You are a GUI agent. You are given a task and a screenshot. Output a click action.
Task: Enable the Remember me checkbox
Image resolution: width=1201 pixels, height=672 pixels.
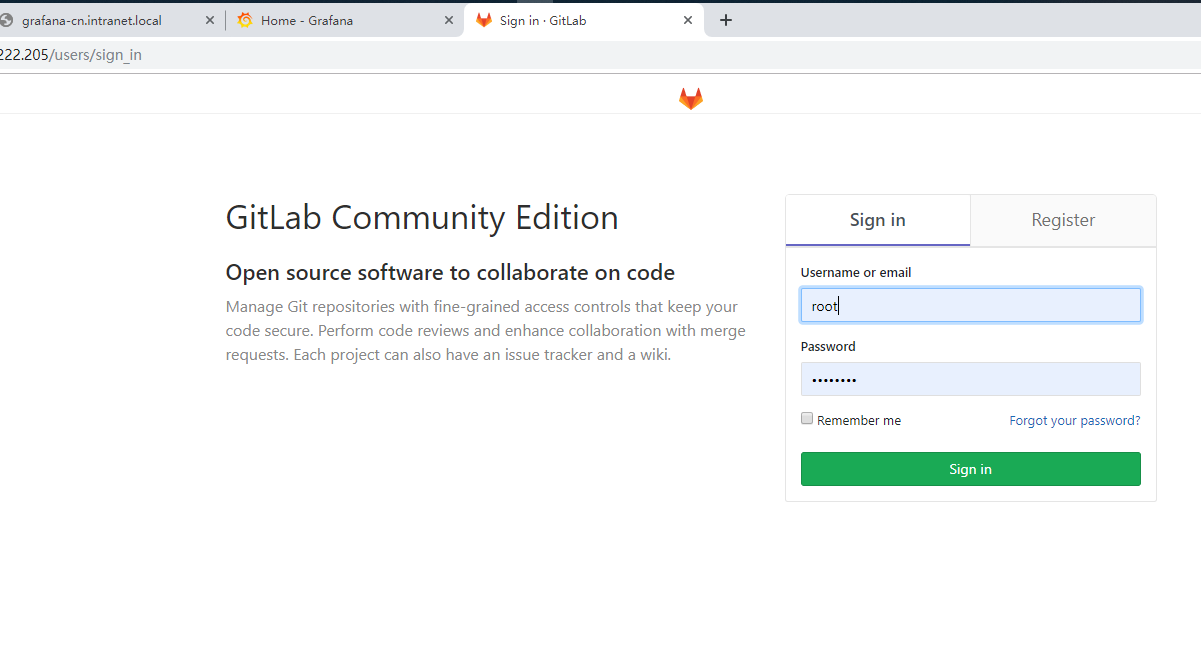(807, 419)
